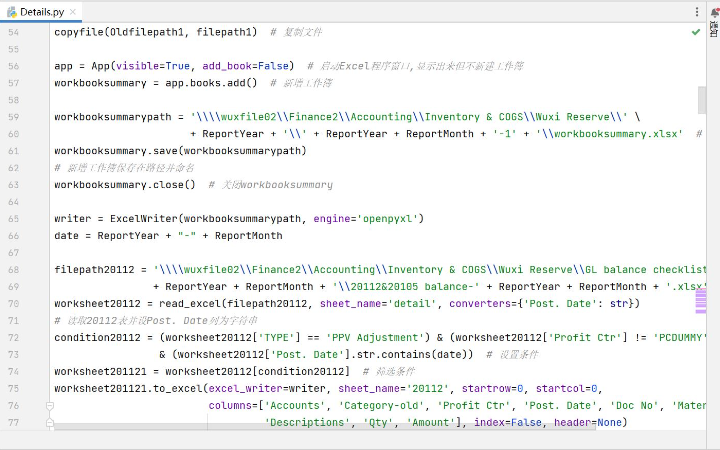Collapse the code fold marker at line 76

[50, 406]
